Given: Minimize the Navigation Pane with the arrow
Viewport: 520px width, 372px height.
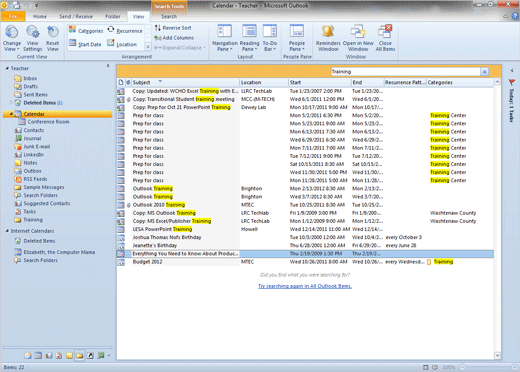Looking at the screenshot, I should [x=108, y=66].
